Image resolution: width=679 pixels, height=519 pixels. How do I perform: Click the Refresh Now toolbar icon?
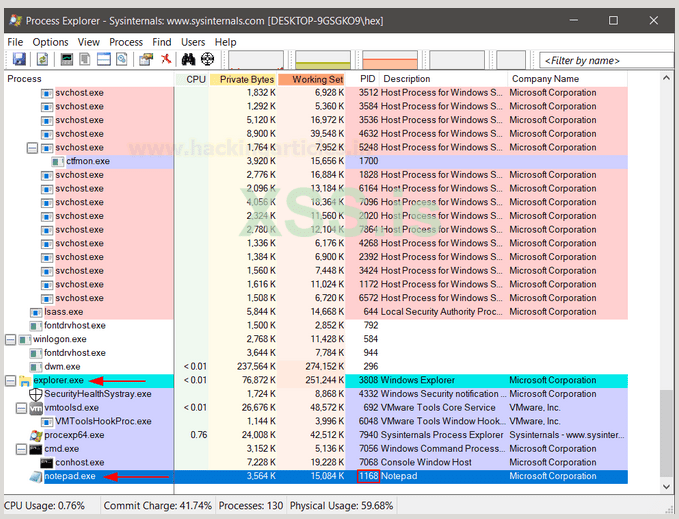40,60
